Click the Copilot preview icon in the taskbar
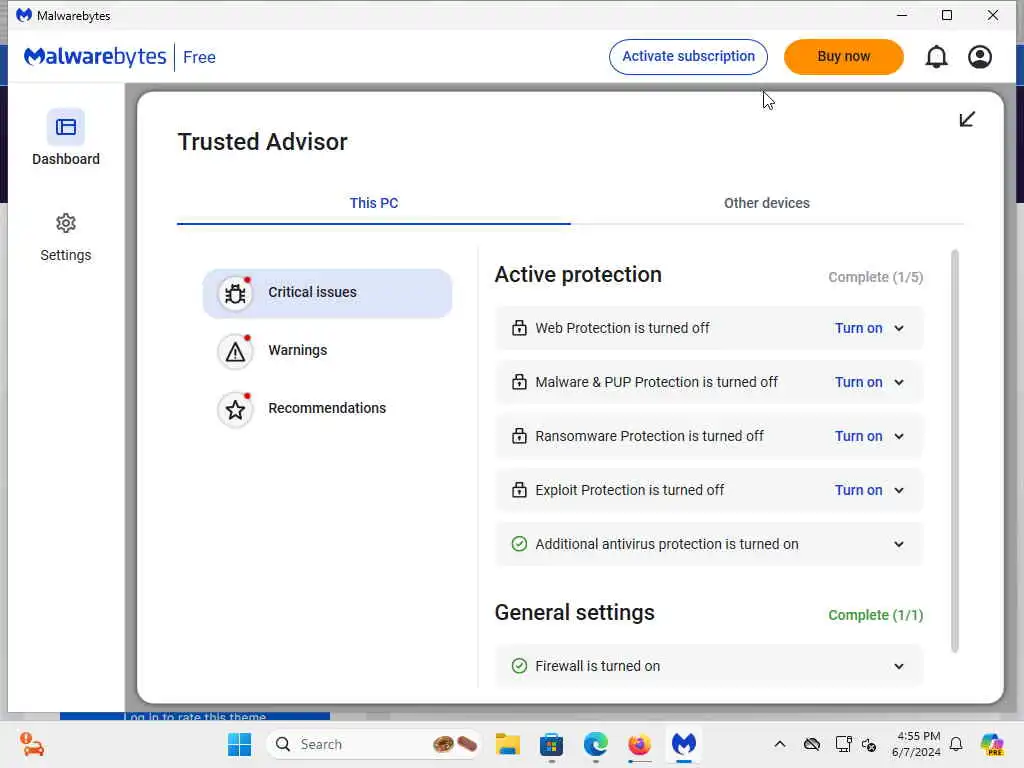This screenshot has width=1024, height=768. pos(992,744)
